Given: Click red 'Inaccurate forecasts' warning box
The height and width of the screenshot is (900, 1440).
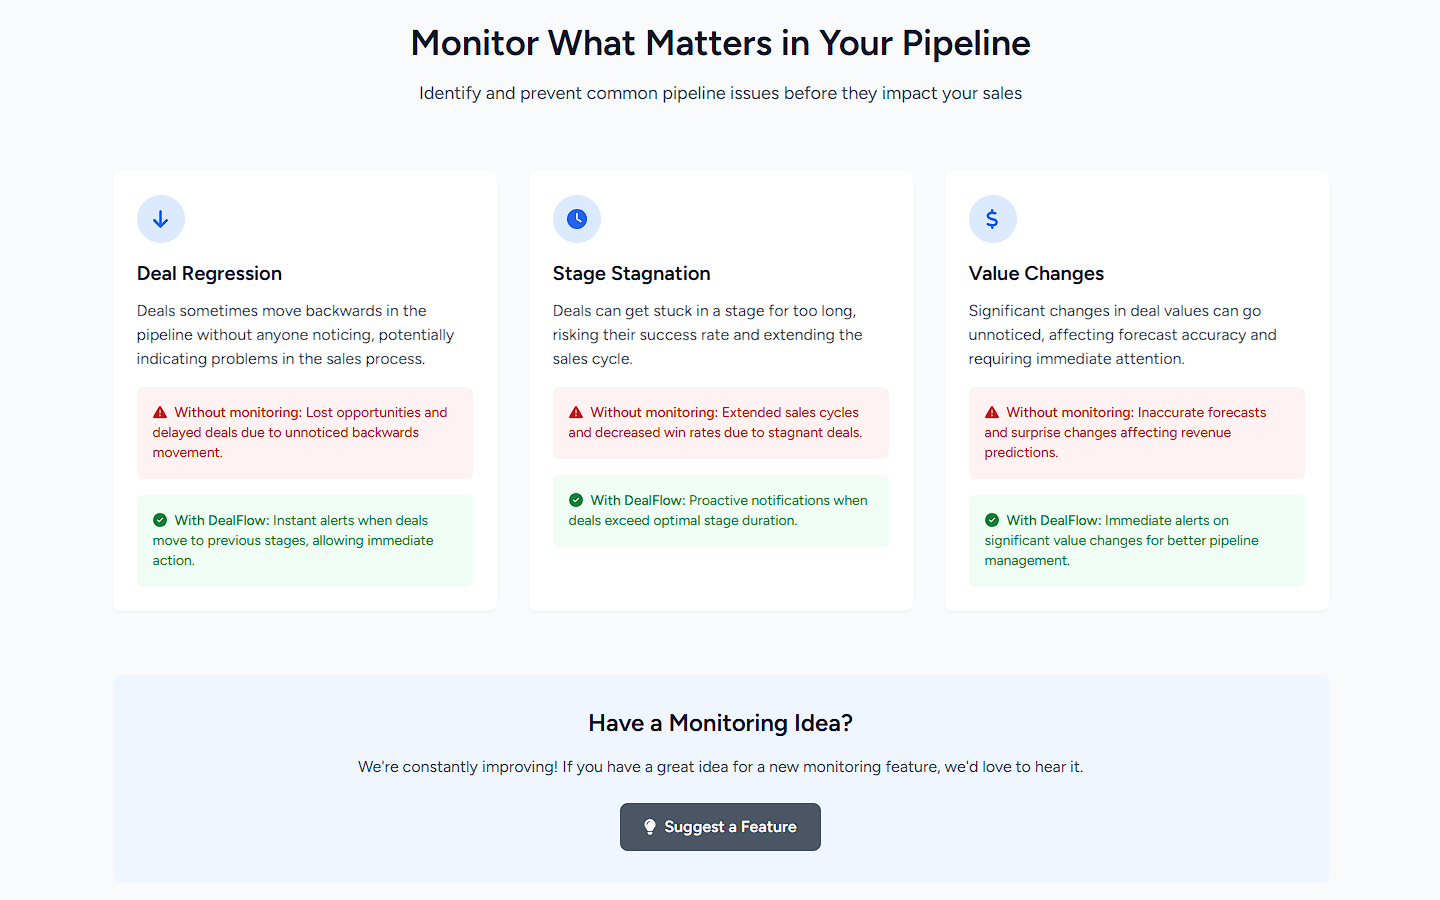Looking at the screenshot, I should [1137, 433].
